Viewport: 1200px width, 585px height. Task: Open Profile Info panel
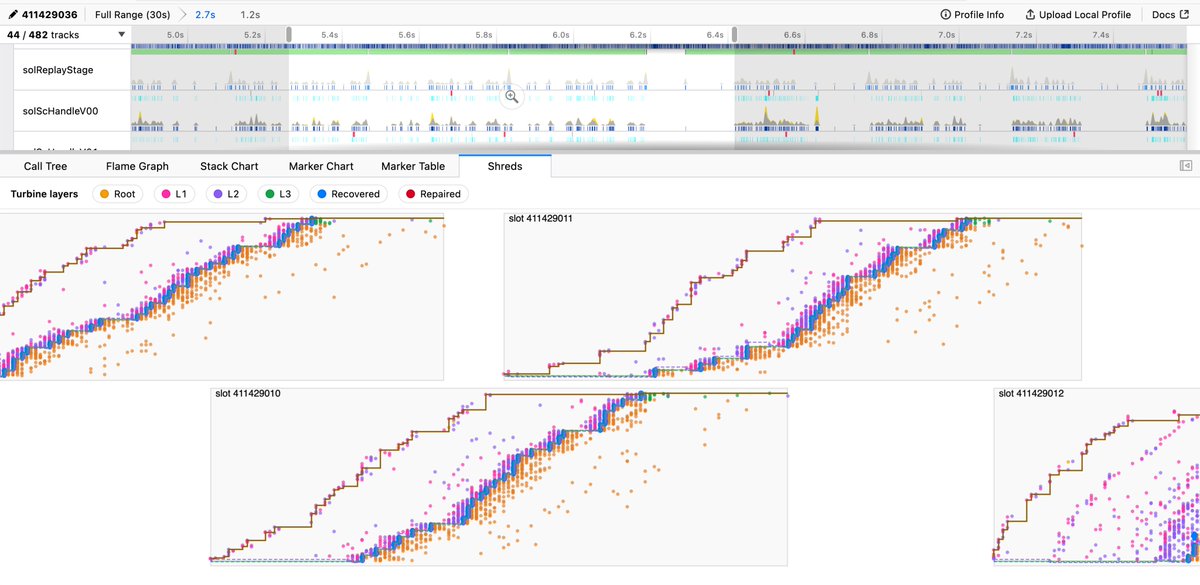coord(972,15)
